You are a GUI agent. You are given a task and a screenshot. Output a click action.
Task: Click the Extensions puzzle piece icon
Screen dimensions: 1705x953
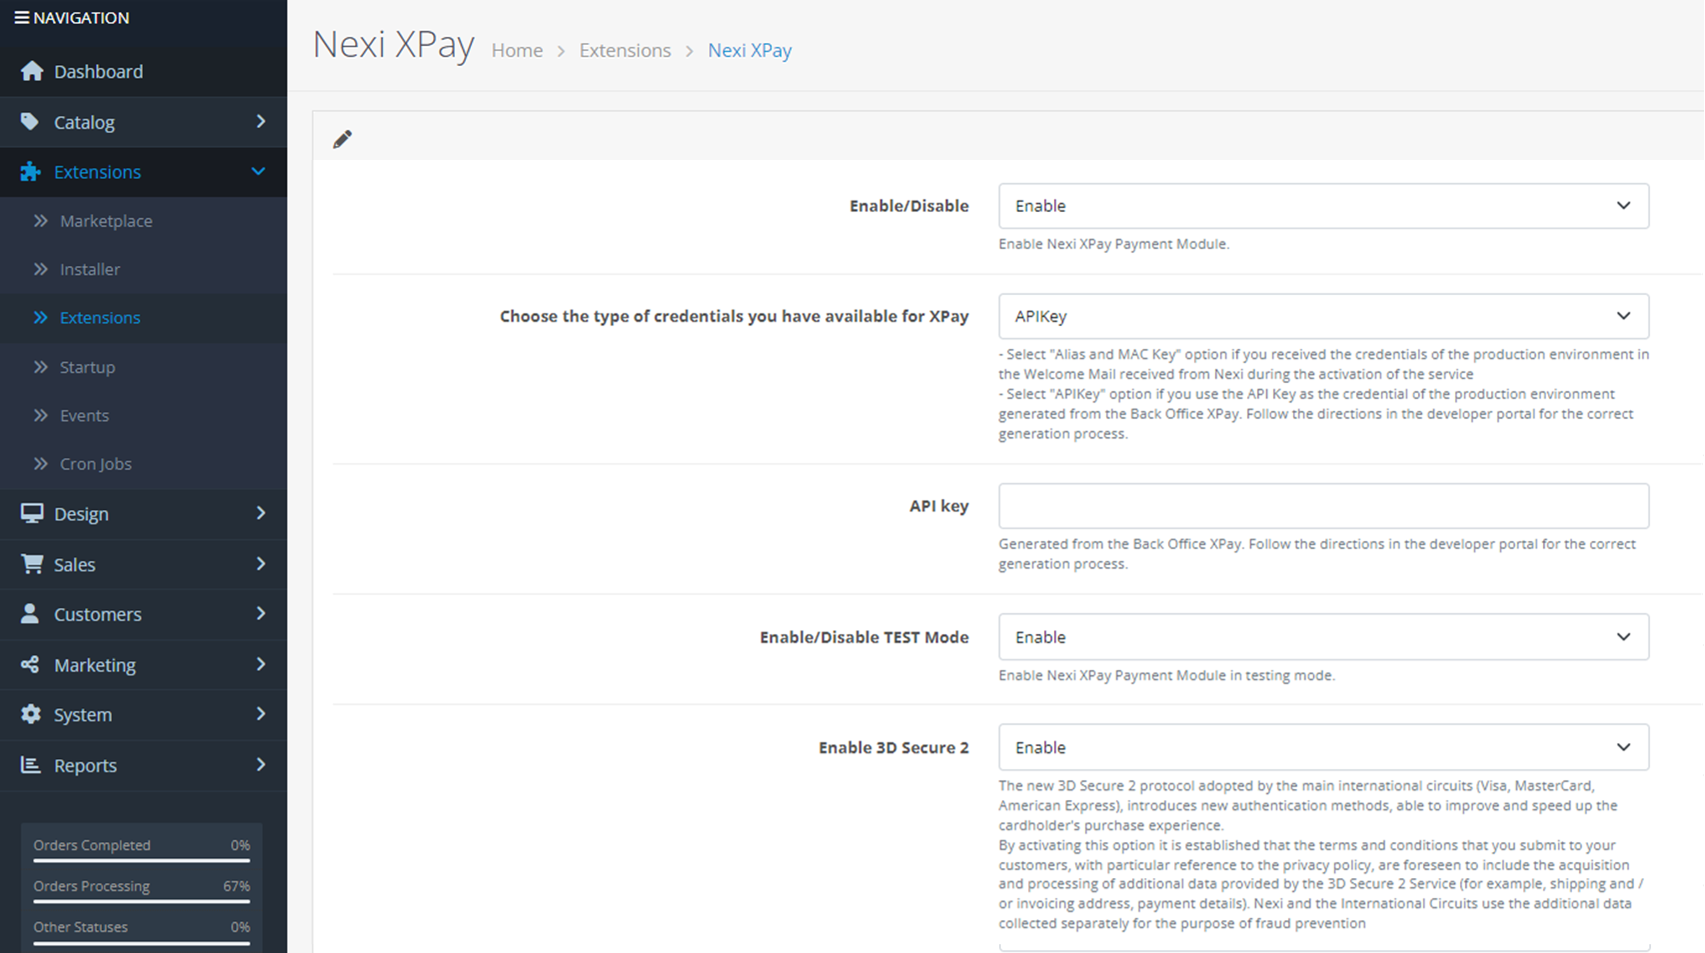click(x=31, y=172)
